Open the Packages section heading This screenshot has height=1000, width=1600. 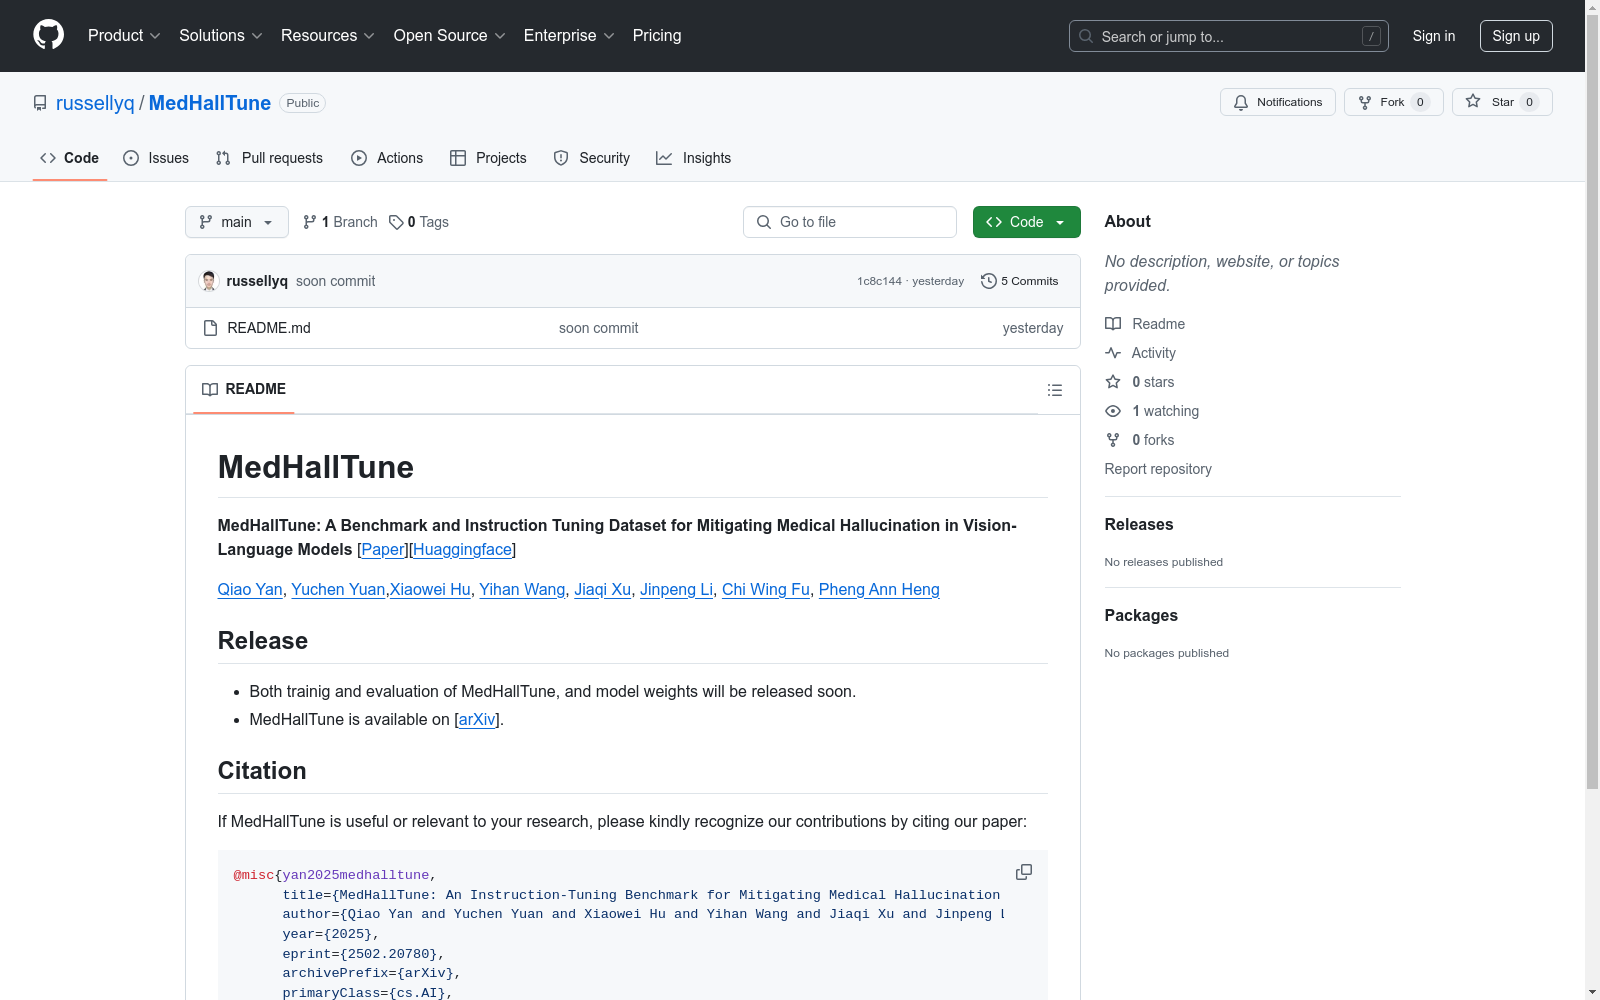(x=1141, y=615)
